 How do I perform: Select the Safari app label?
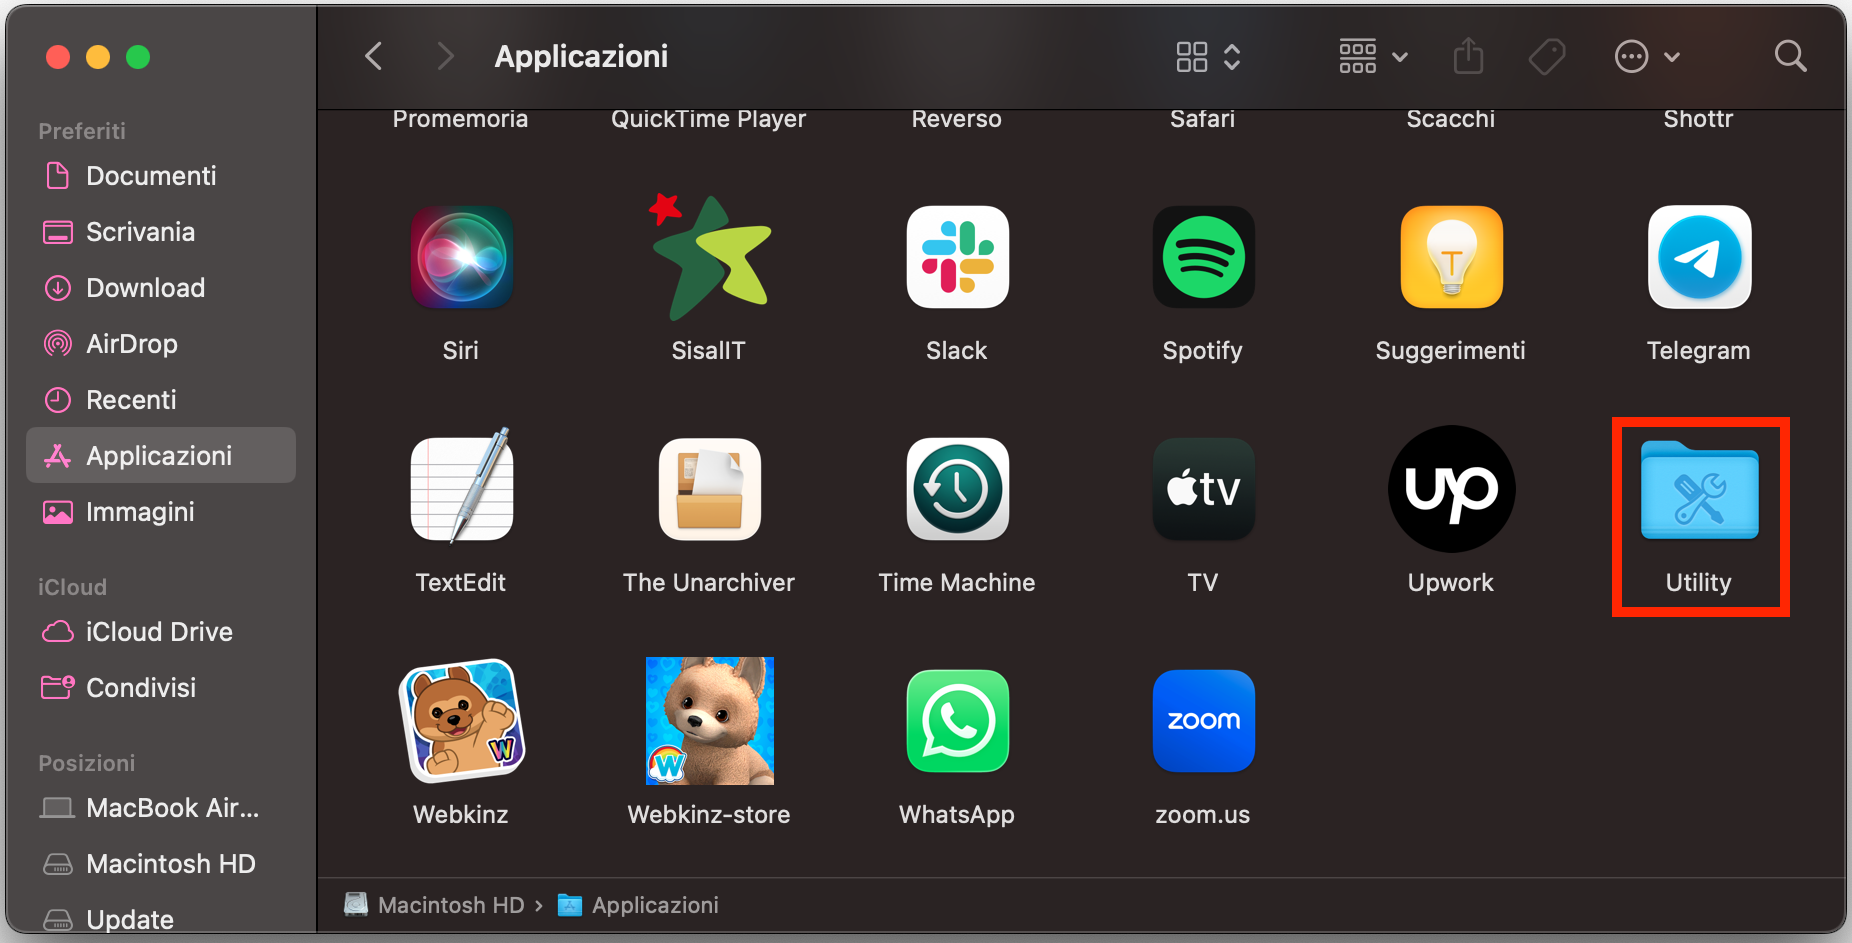[1202, 119]
